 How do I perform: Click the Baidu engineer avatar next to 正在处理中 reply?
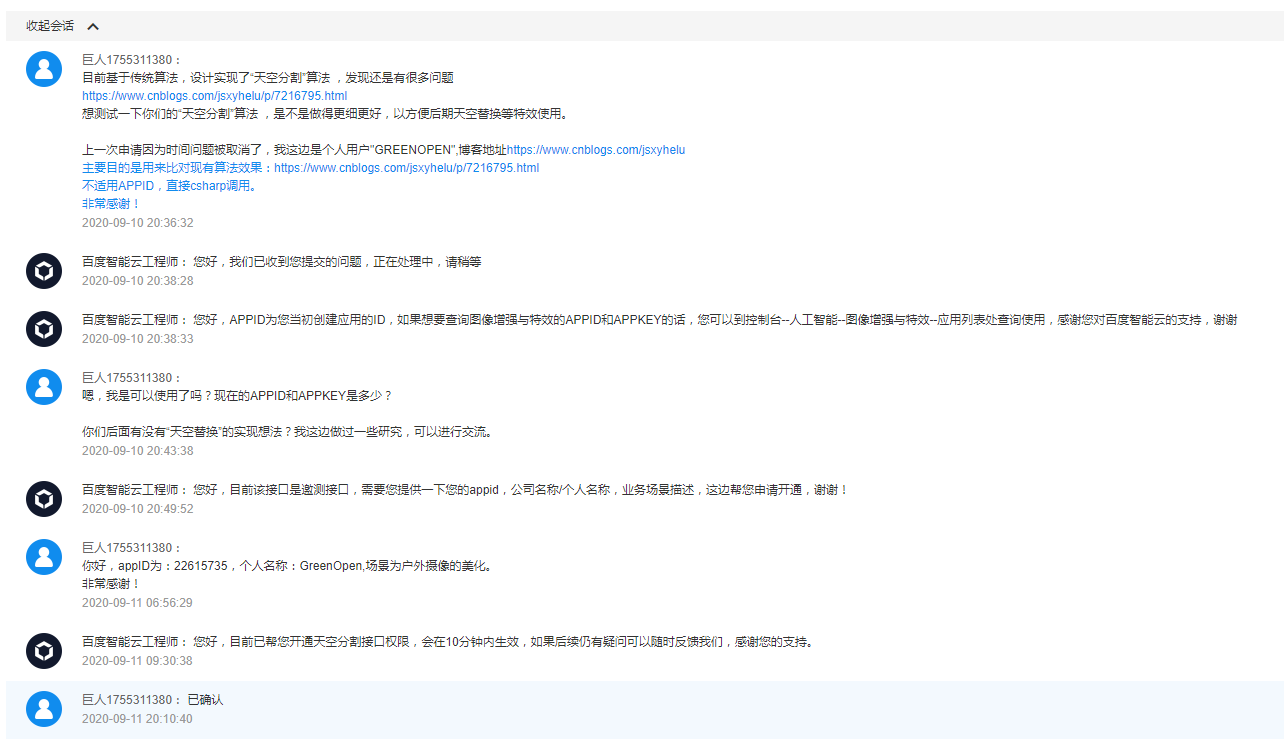[44, 270]
